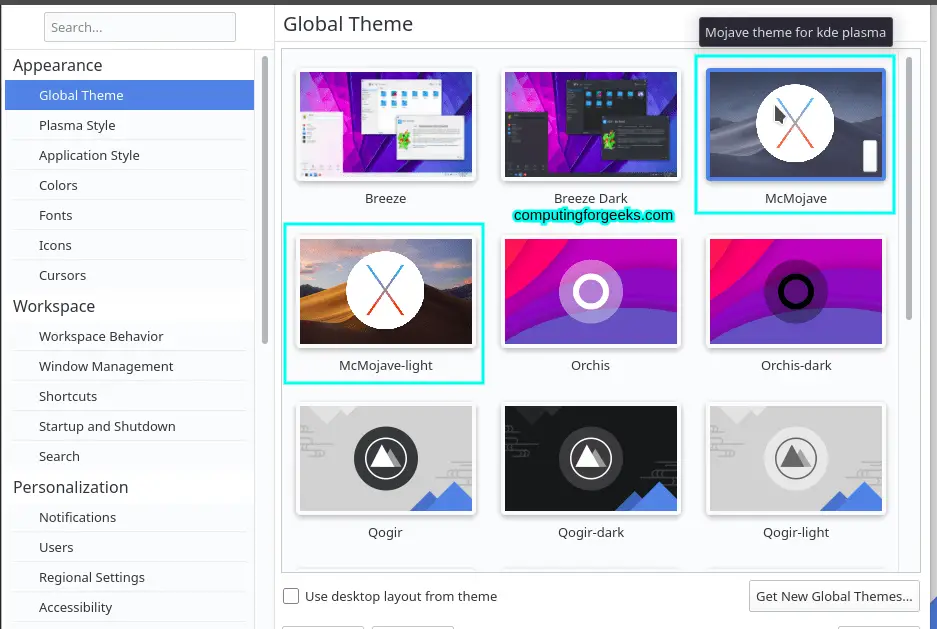Click the Orchis theme label
Screen dimensions: 937x629
coord(590,366)
